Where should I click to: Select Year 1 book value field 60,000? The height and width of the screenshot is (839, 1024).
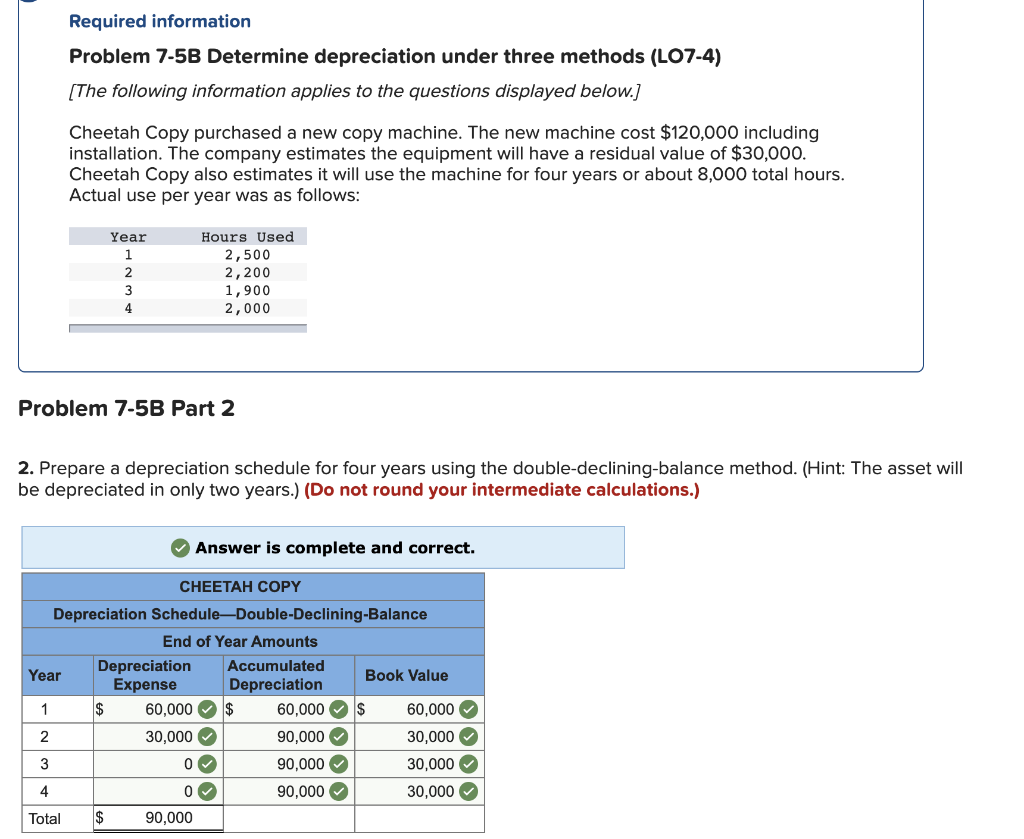[419, 709]
